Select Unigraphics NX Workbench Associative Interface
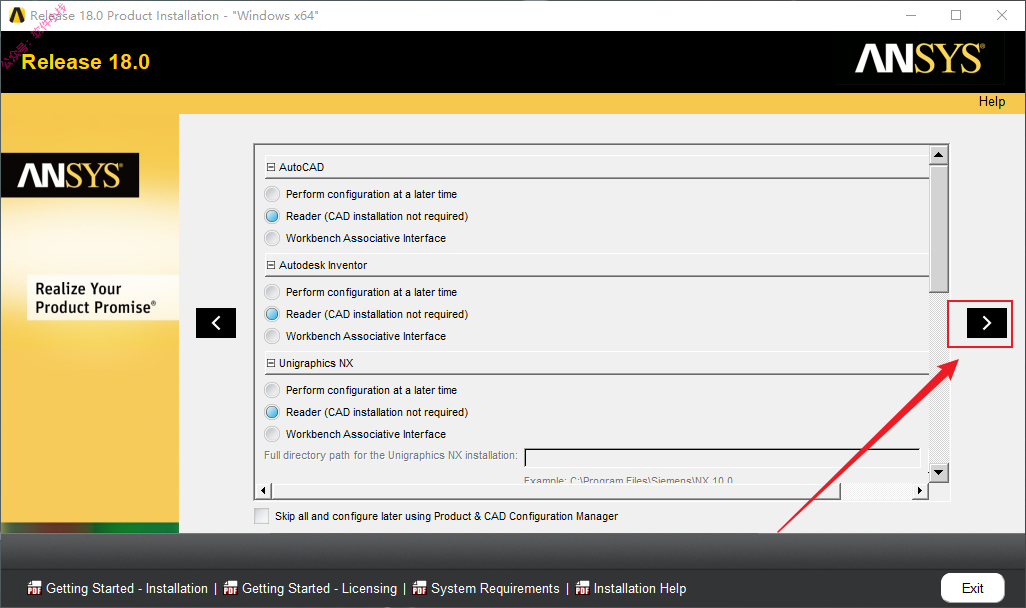Screen dimensions: 1026x608 coord(272,434)
